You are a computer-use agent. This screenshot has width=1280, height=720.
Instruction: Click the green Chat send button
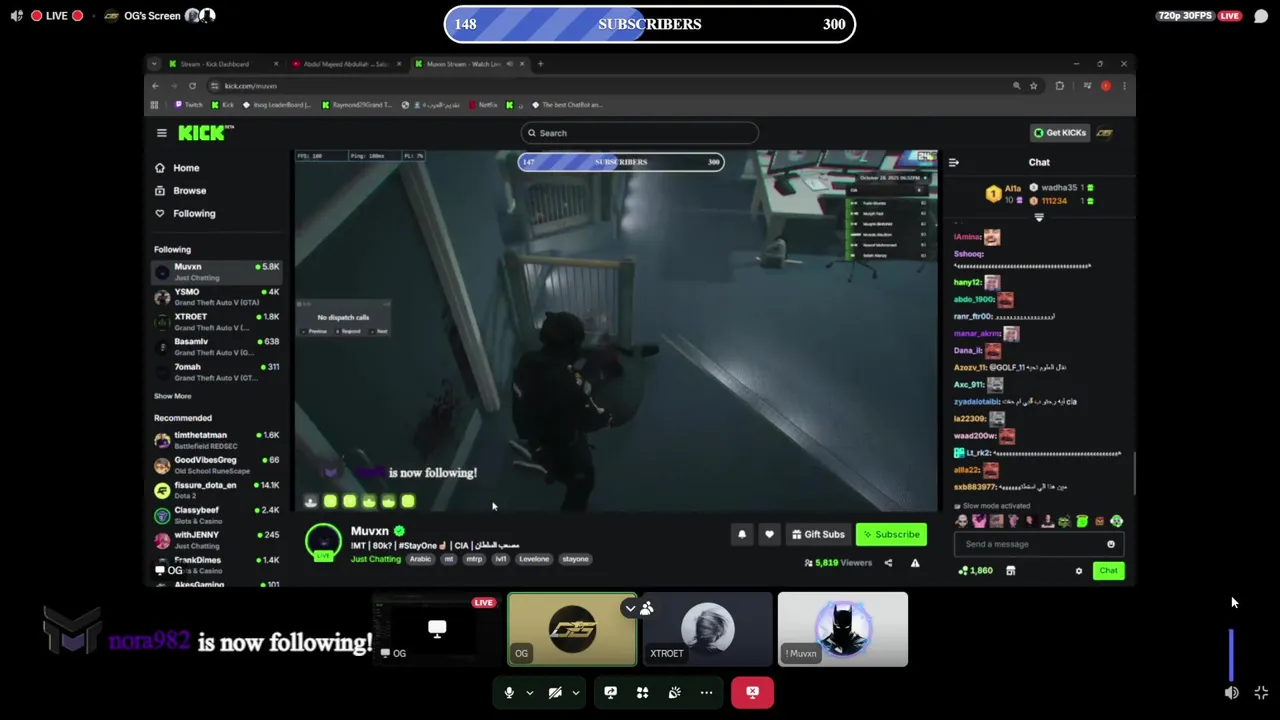click(x=1108, y=571)
